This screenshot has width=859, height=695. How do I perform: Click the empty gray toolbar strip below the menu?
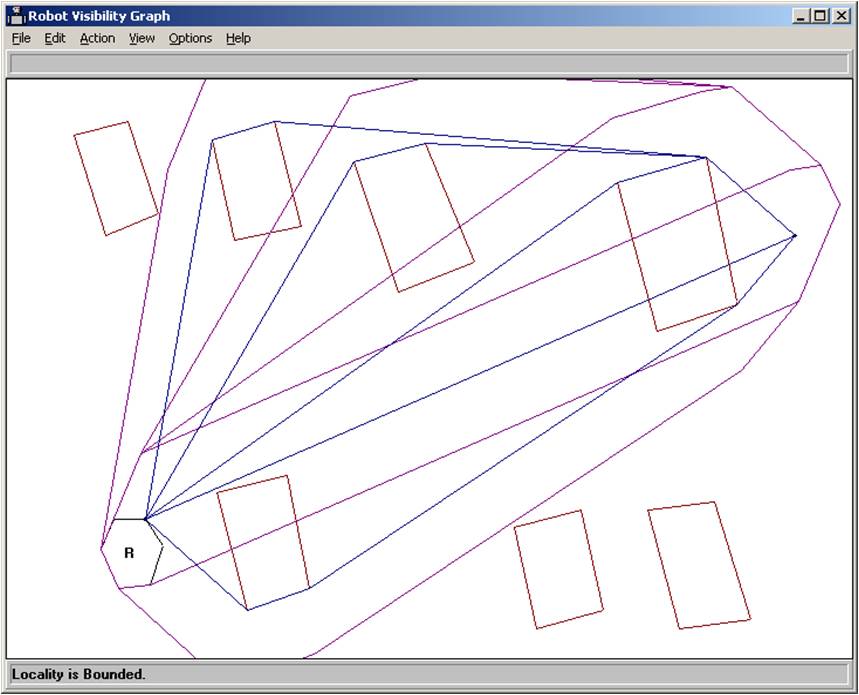(x=429, y=64)
